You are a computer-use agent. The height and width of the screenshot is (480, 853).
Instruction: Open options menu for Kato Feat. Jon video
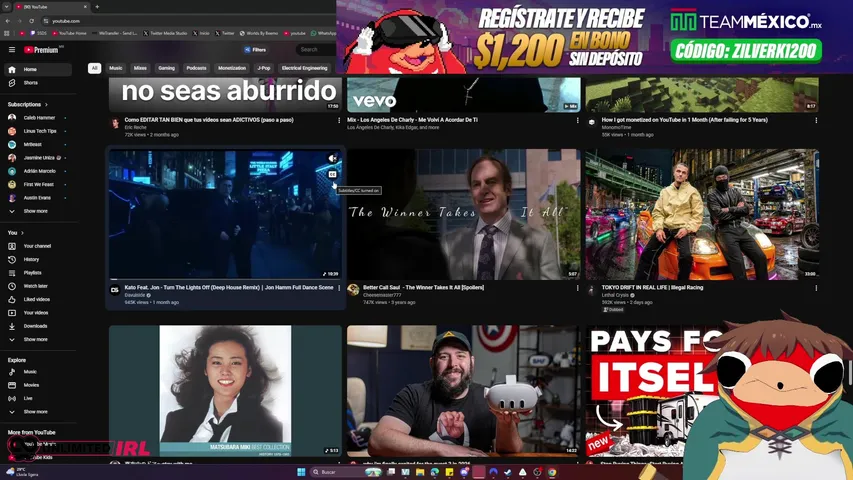339,288
